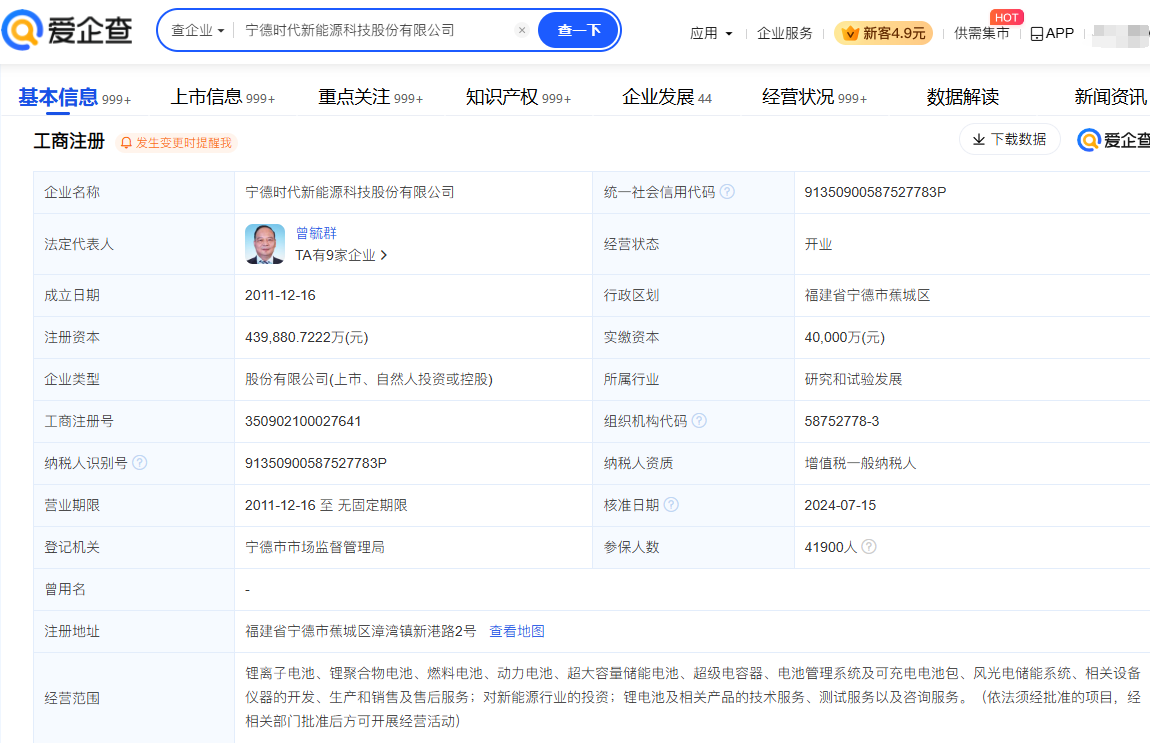
Task: Click registered capital 439,880.7222万(元)
Action: (x=307, y=337)
